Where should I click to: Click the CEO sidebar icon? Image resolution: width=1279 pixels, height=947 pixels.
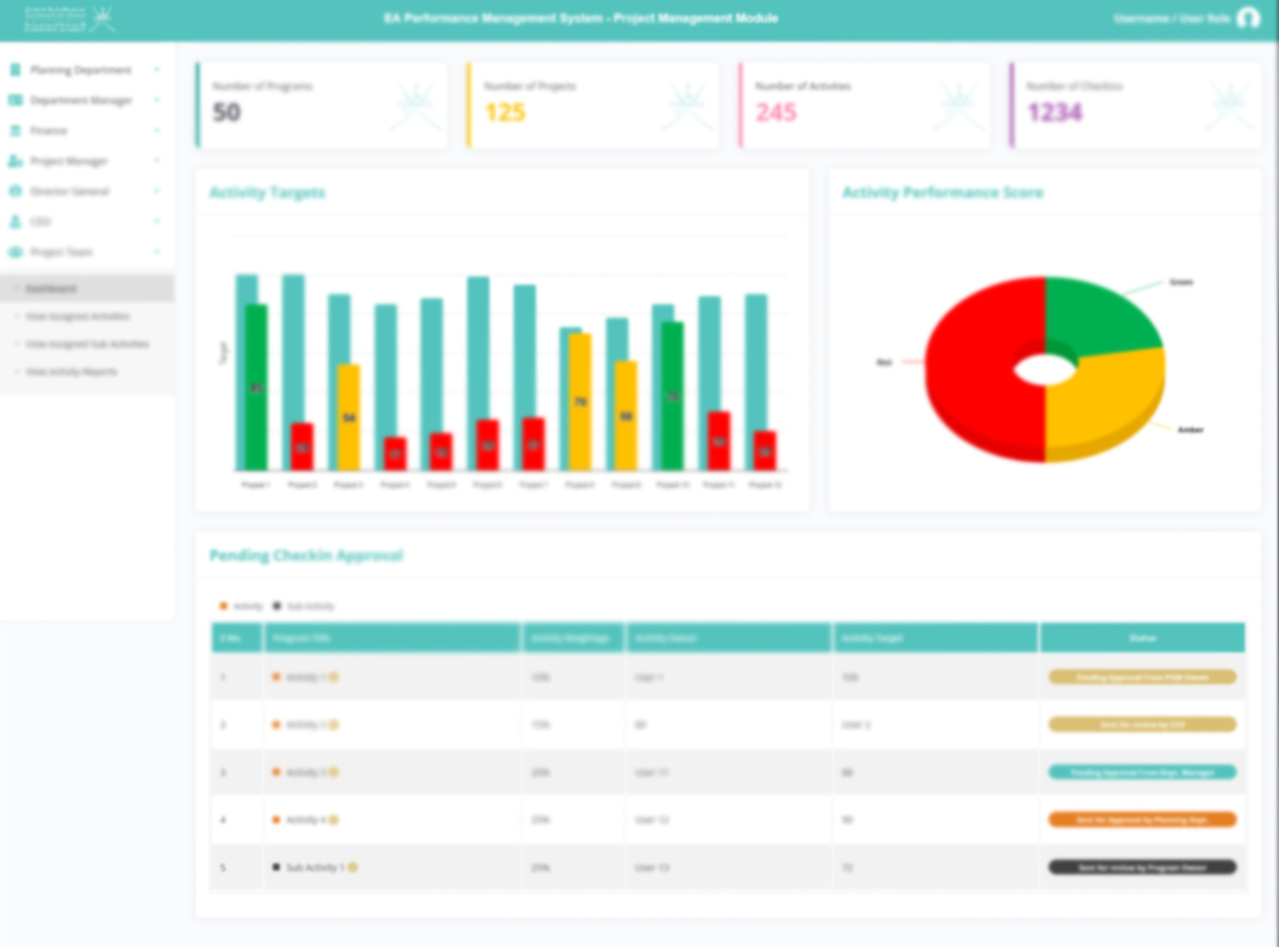15,221
